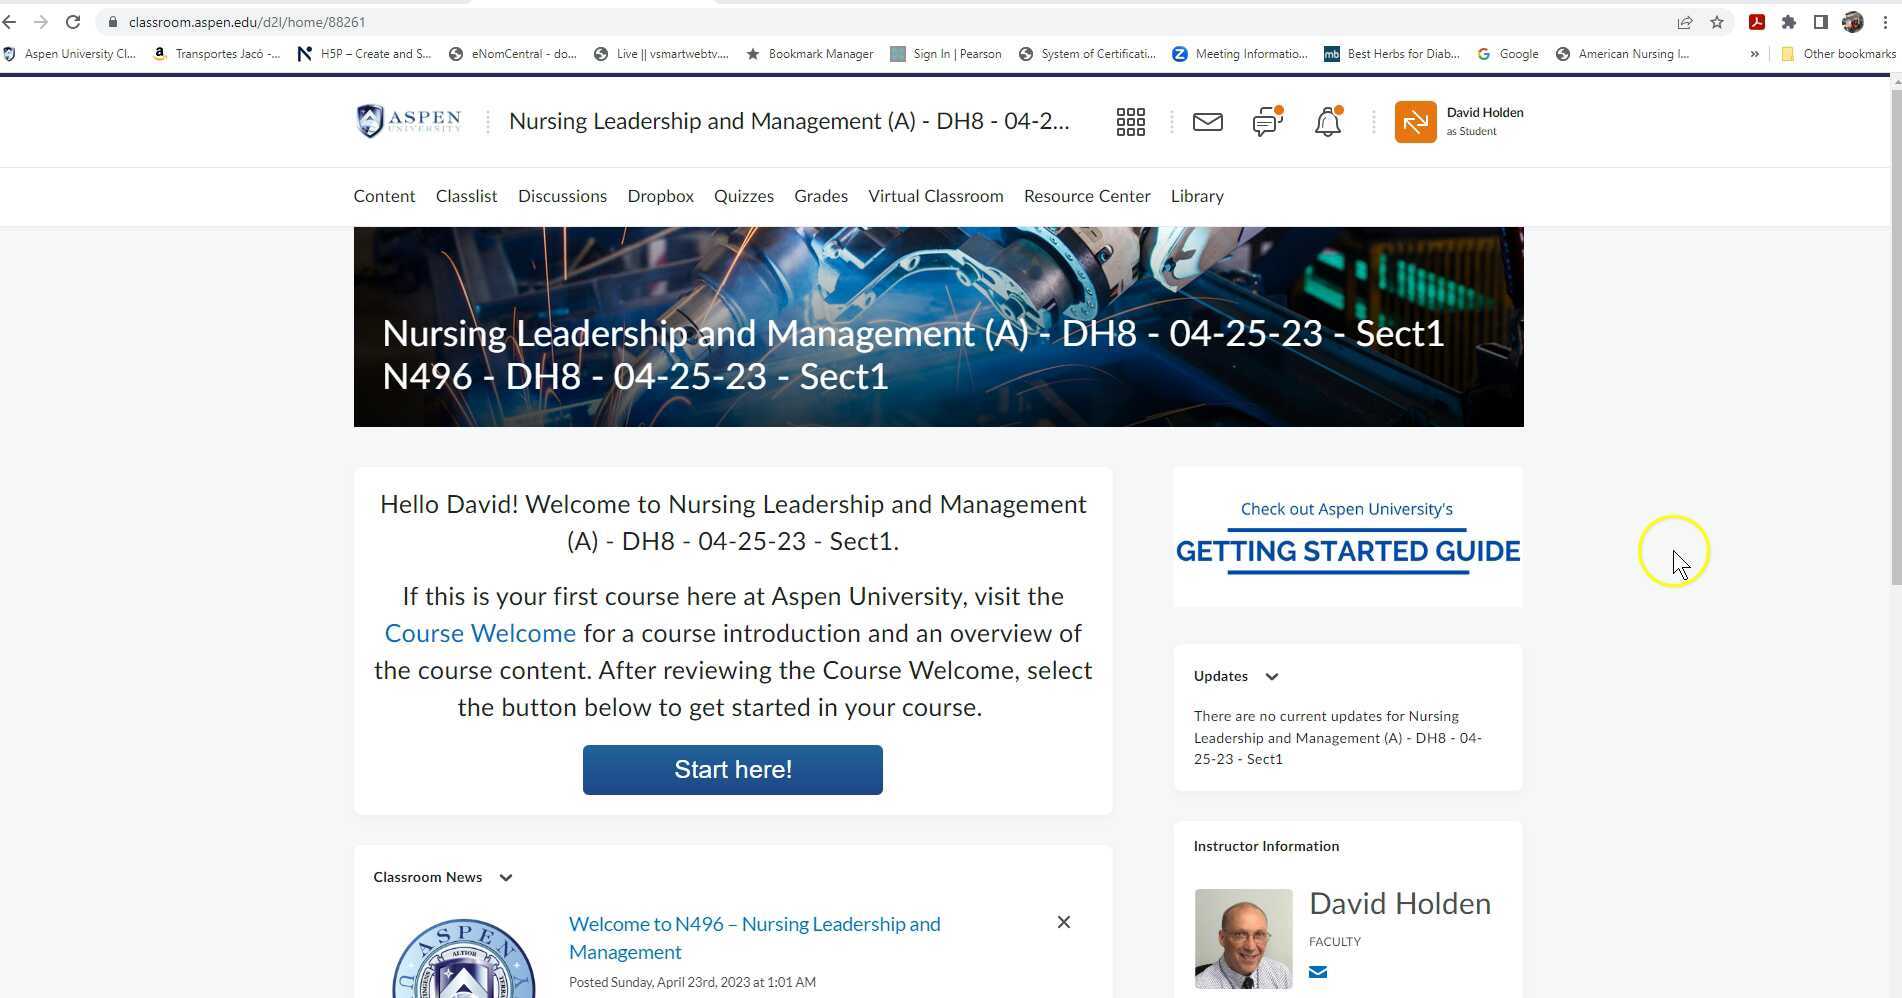1902x998 pixels.
Task: Reload the page in the browser
Action: pos(73,22)
